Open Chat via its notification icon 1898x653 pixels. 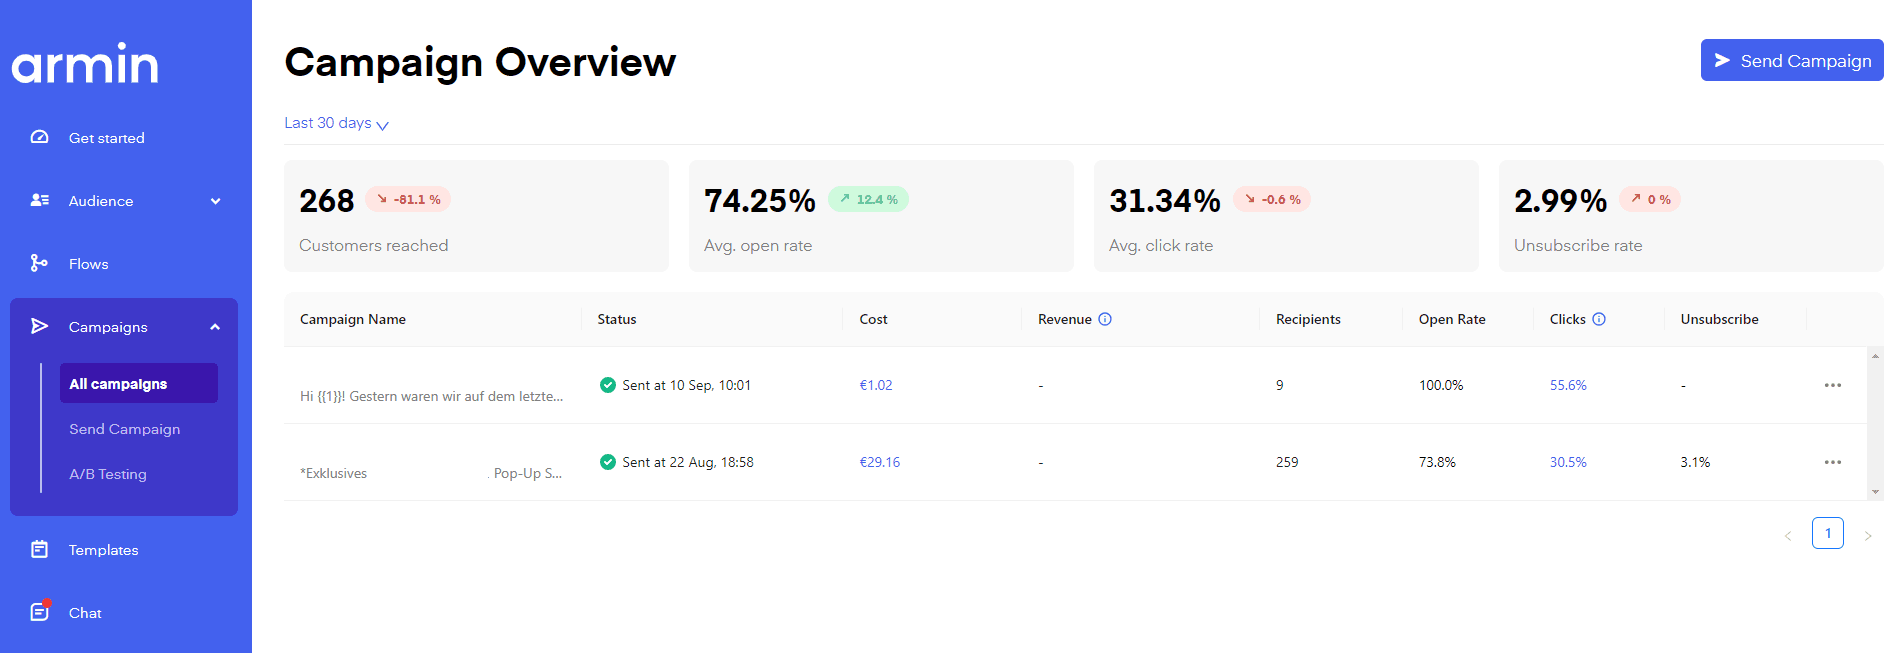coord(39,612)
